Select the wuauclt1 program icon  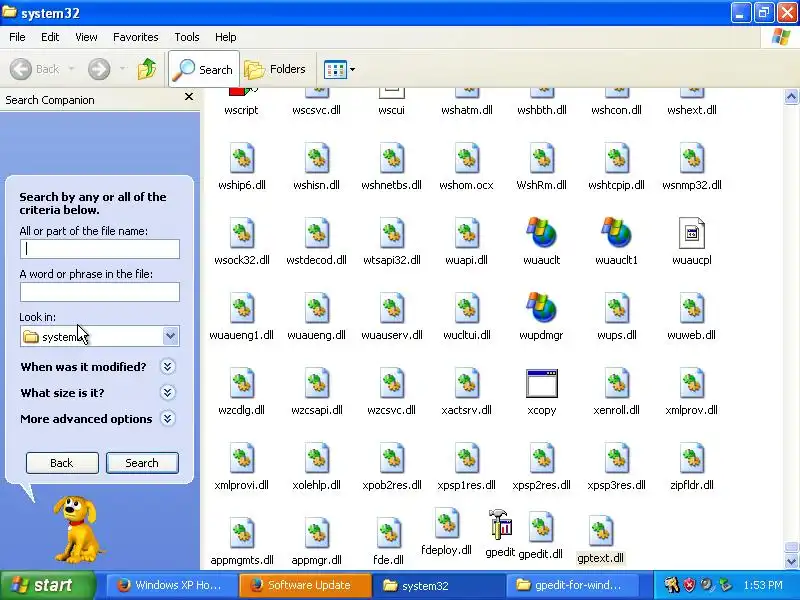click(616, 233)
